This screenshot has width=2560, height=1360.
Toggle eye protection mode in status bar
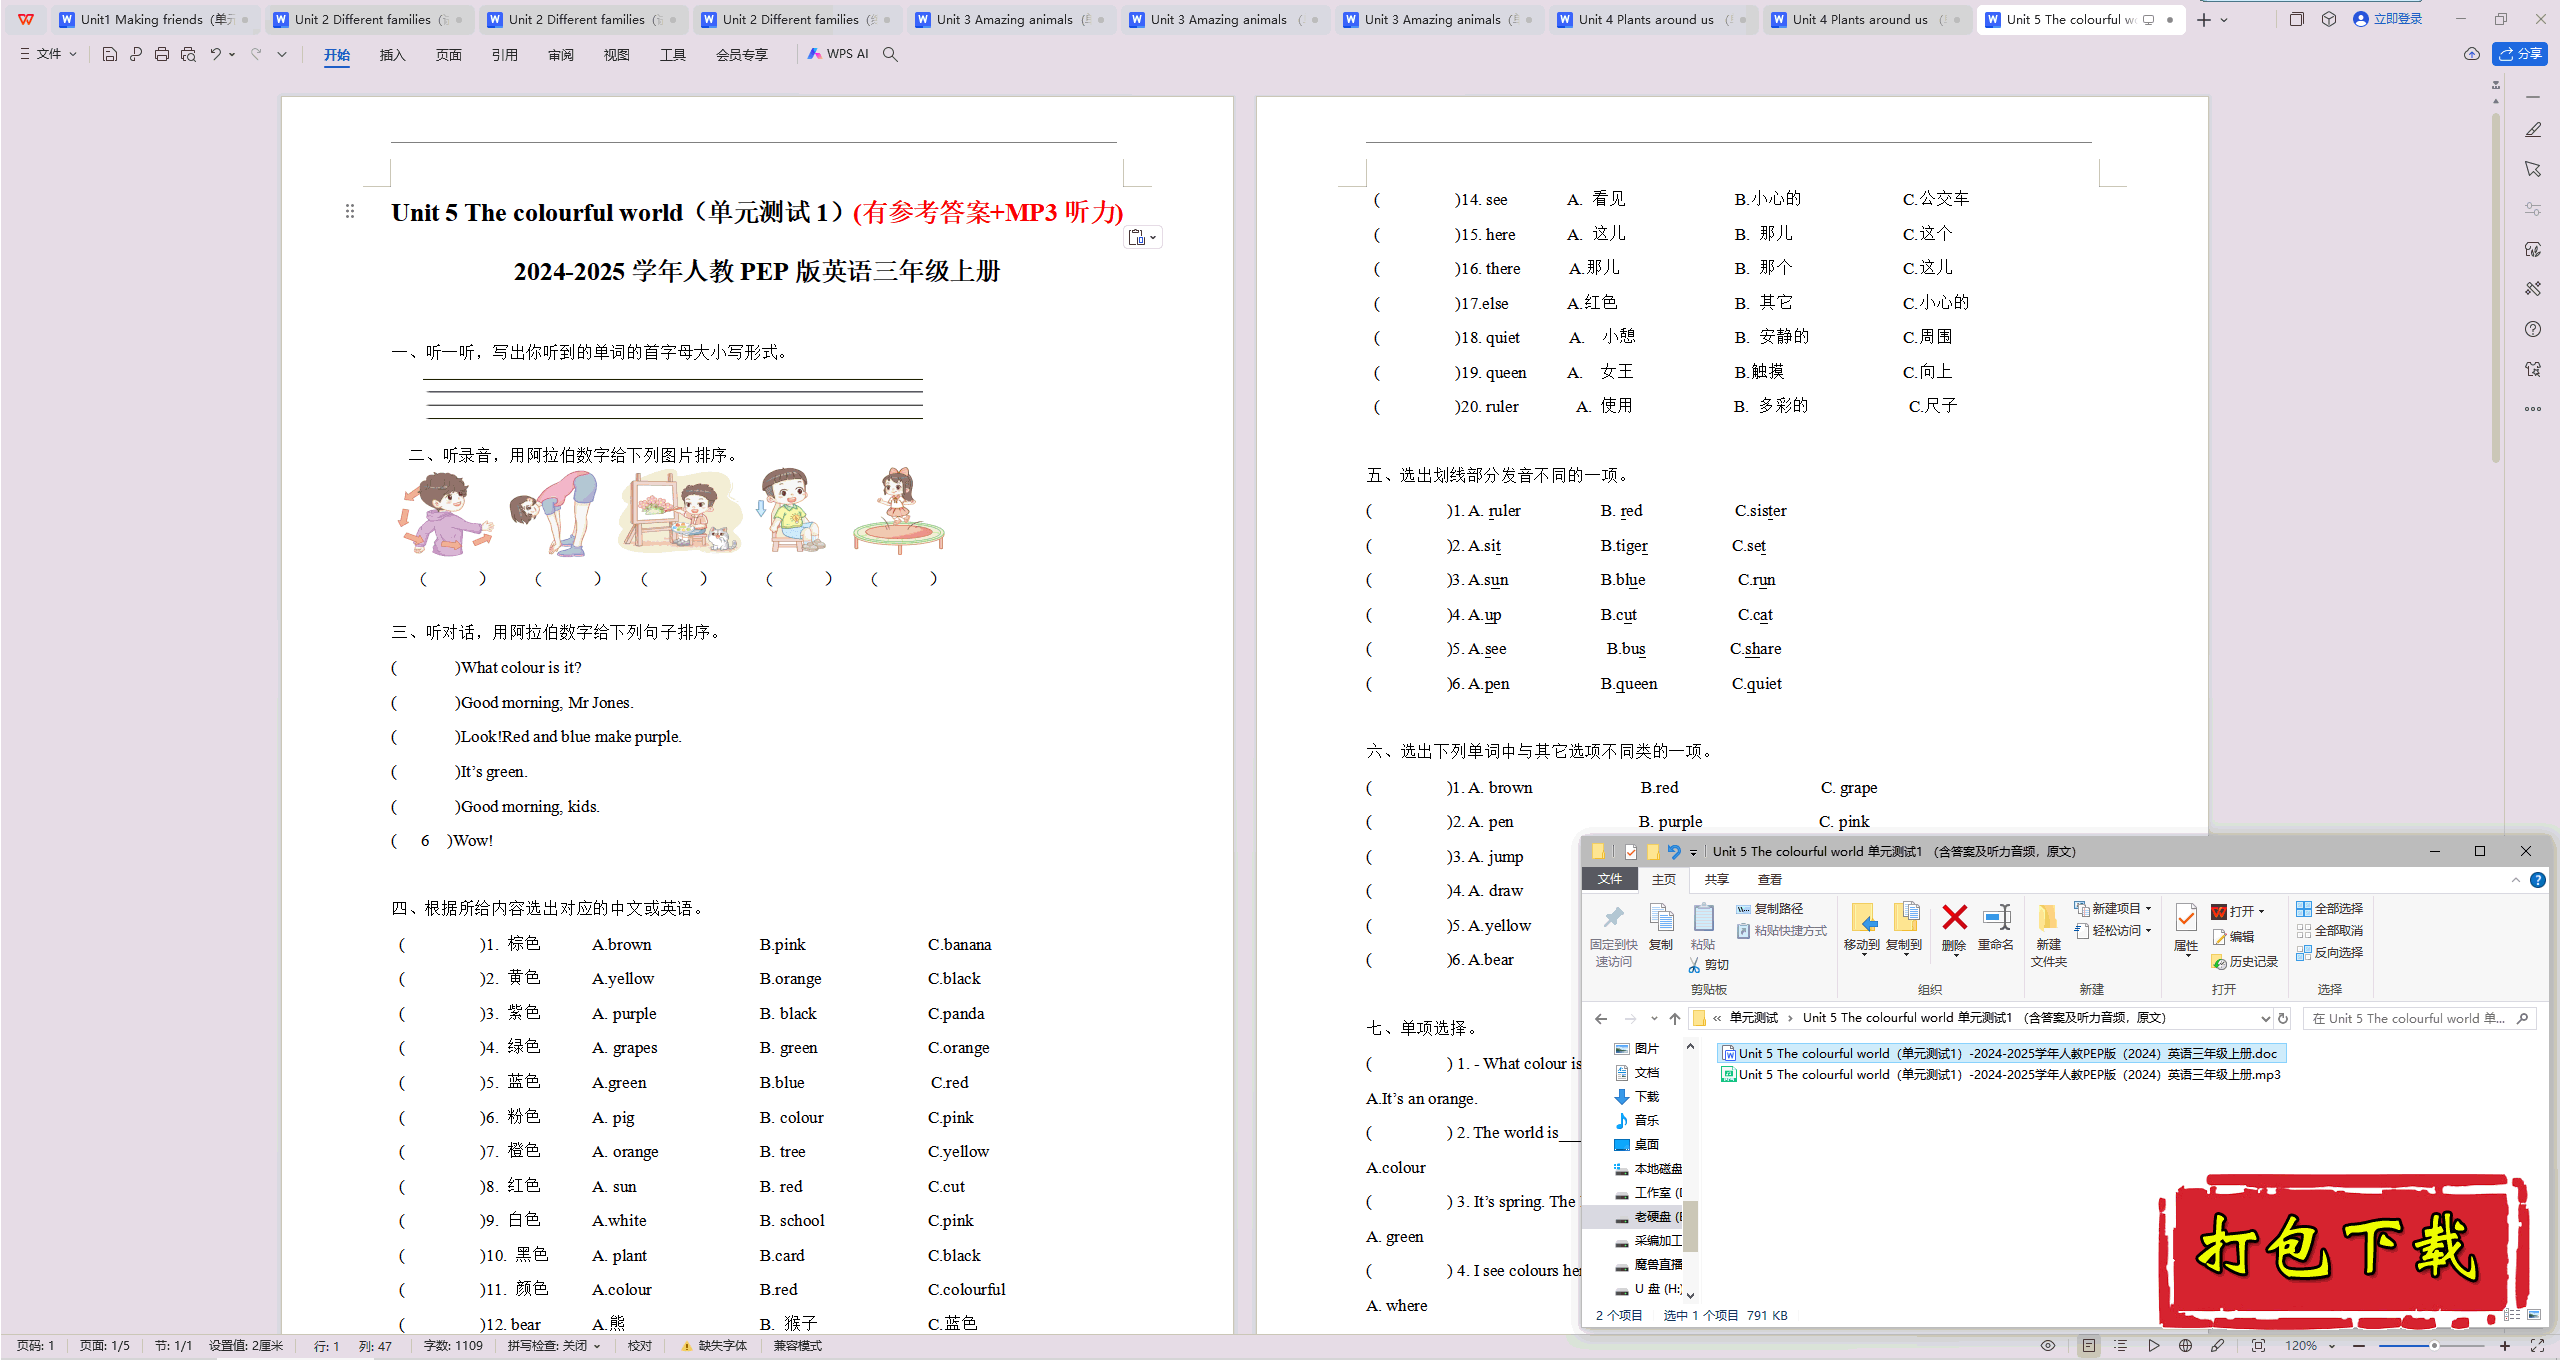point(2048,1346)
